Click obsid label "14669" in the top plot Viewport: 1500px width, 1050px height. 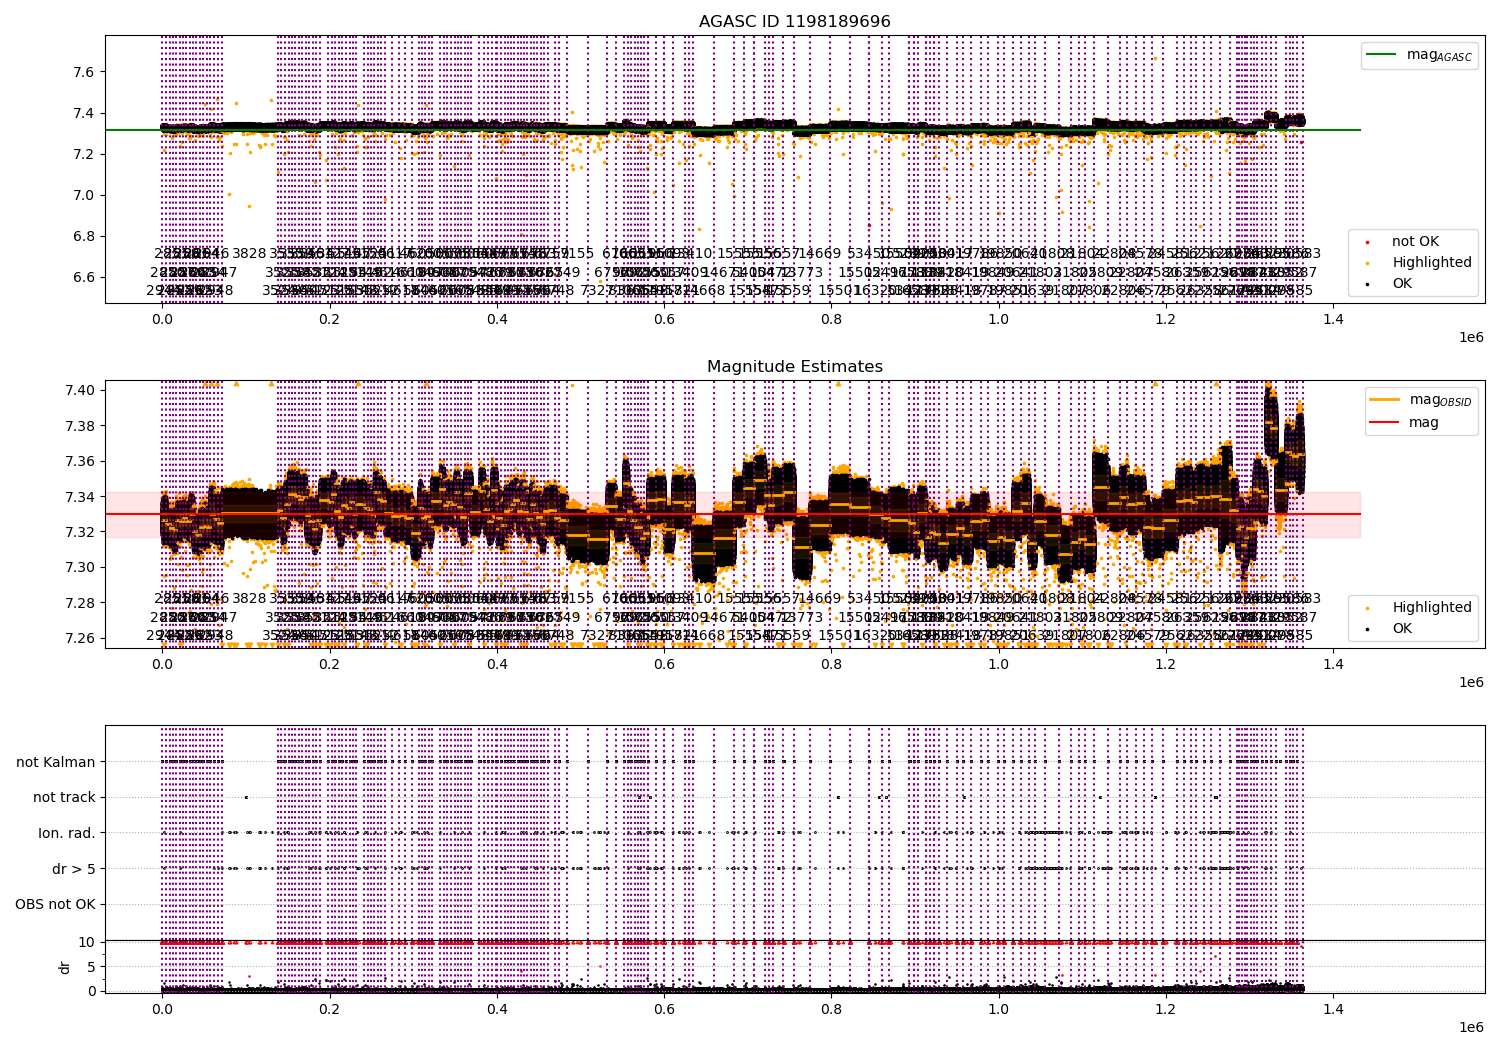(x=820, y=254)
